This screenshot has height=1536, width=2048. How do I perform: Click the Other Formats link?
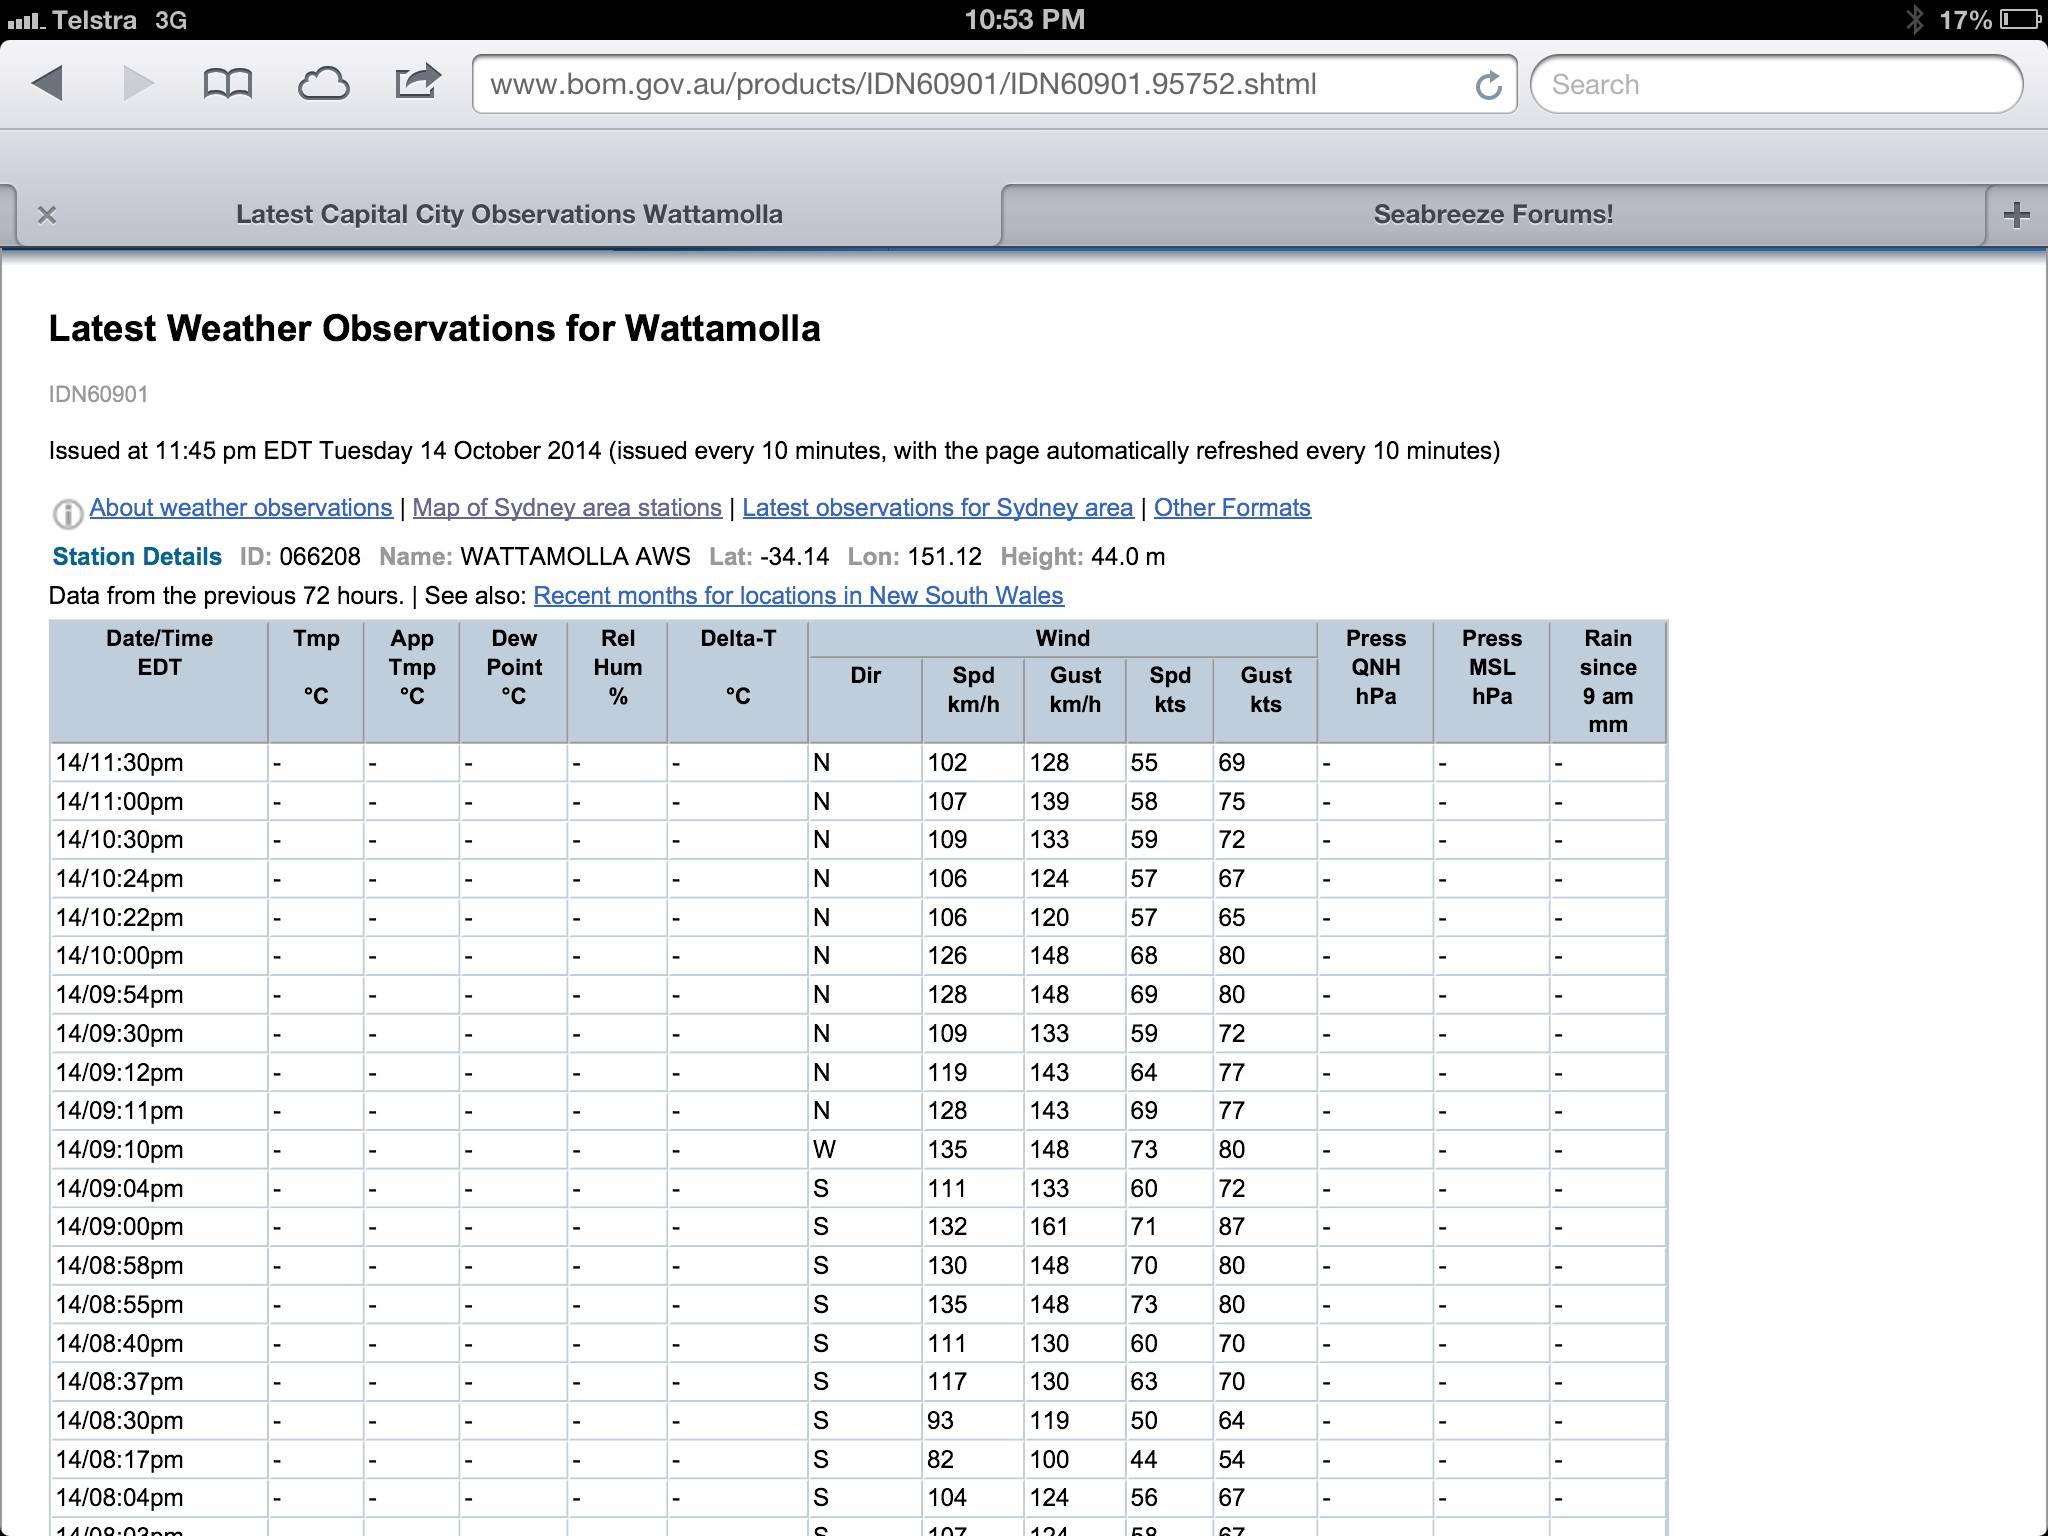click(1231, 508)
